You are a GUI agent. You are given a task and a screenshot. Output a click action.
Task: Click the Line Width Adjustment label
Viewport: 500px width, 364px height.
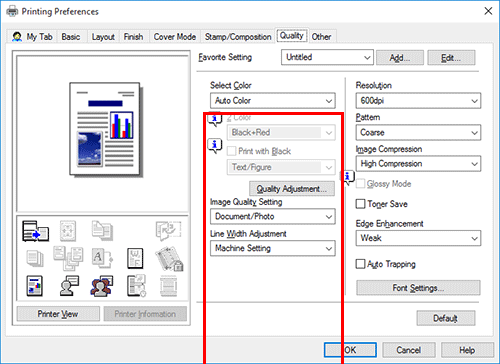pyautogui.click(x=248, y=234)
